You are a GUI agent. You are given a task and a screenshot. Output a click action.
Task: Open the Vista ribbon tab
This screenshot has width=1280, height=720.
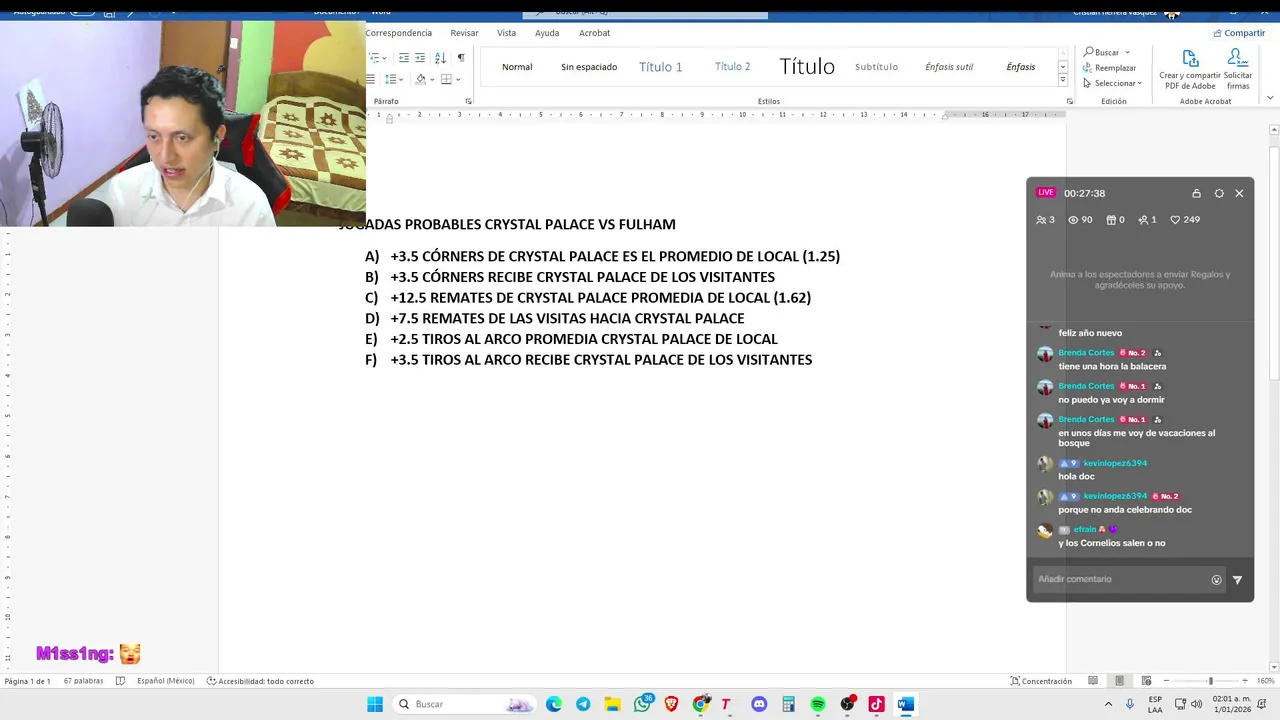click(507, 33)
